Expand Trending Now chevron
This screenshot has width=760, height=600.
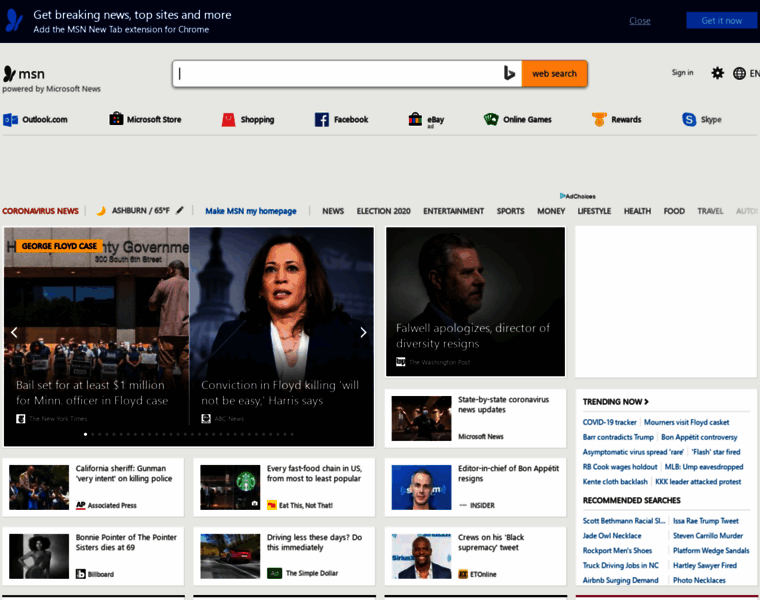click(x=646, y=401)
